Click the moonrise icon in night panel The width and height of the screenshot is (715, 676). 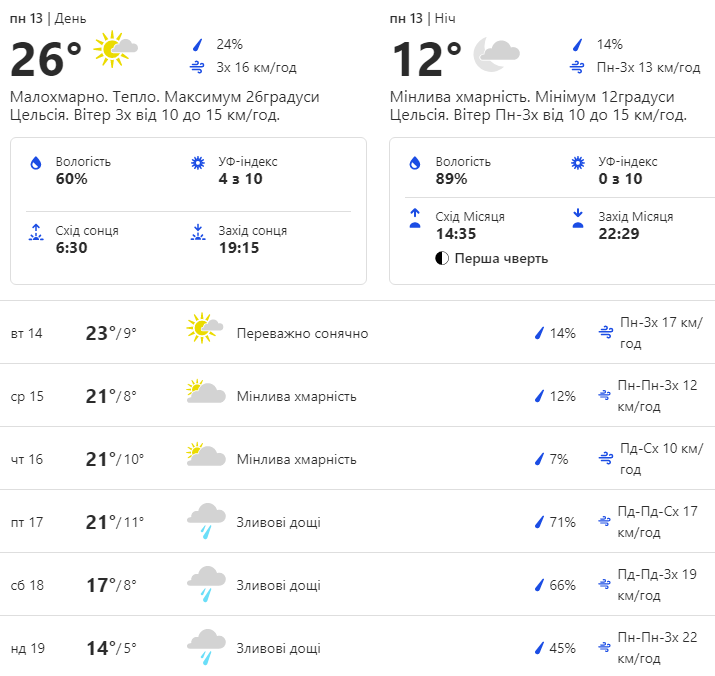tap(415, 219)
